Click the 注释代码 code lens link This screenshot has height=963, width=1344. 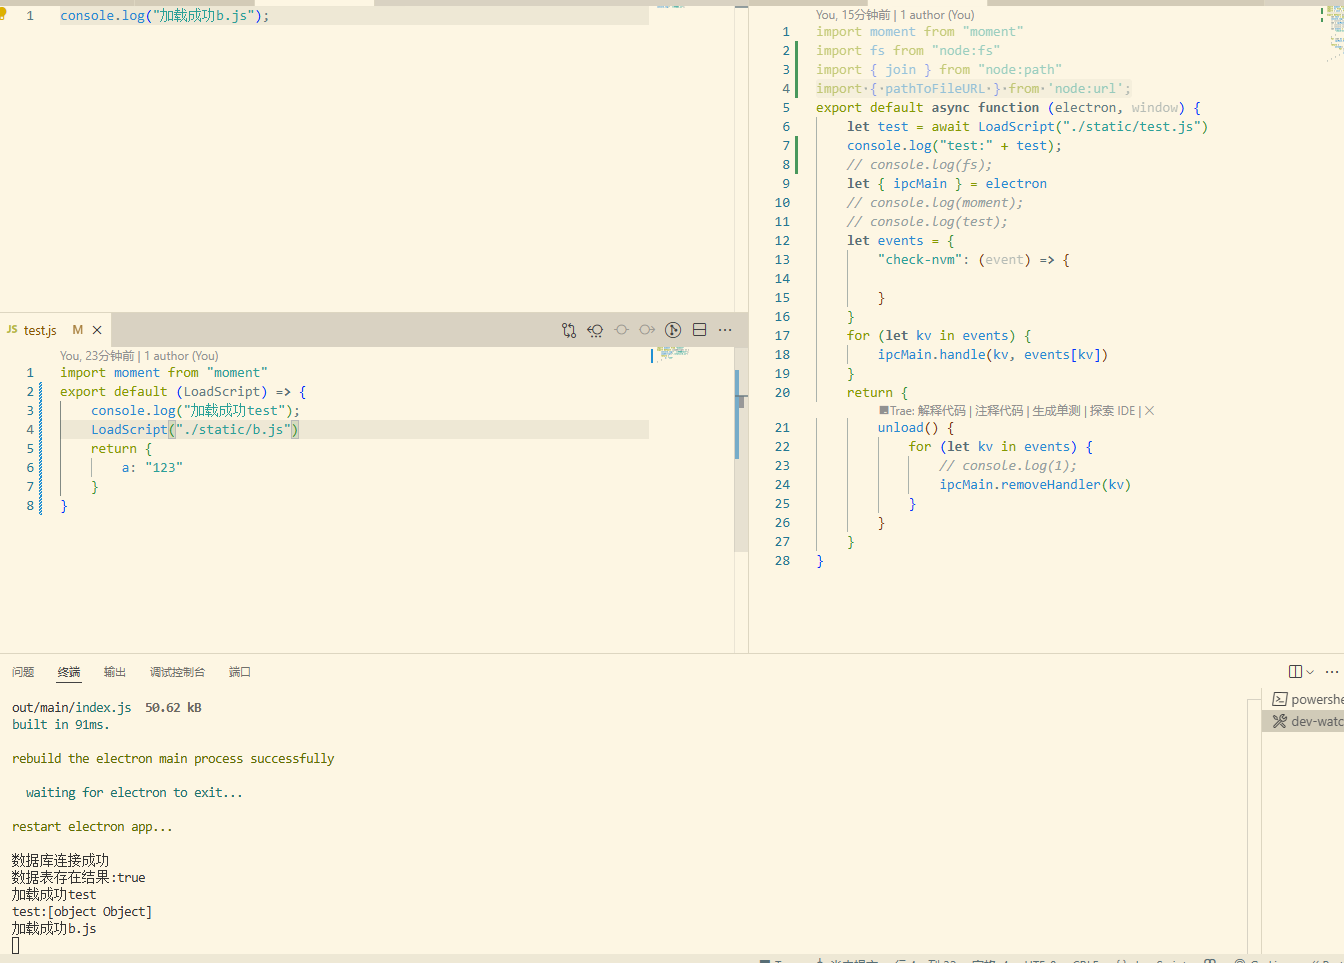pyautogui.click(x=999, y=411)
